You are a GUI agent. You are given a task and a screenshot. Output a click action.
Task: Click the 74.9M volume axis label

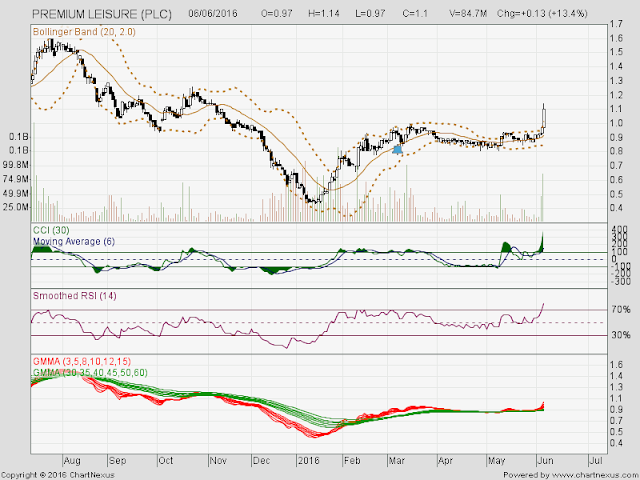click(x=18, y=179)
